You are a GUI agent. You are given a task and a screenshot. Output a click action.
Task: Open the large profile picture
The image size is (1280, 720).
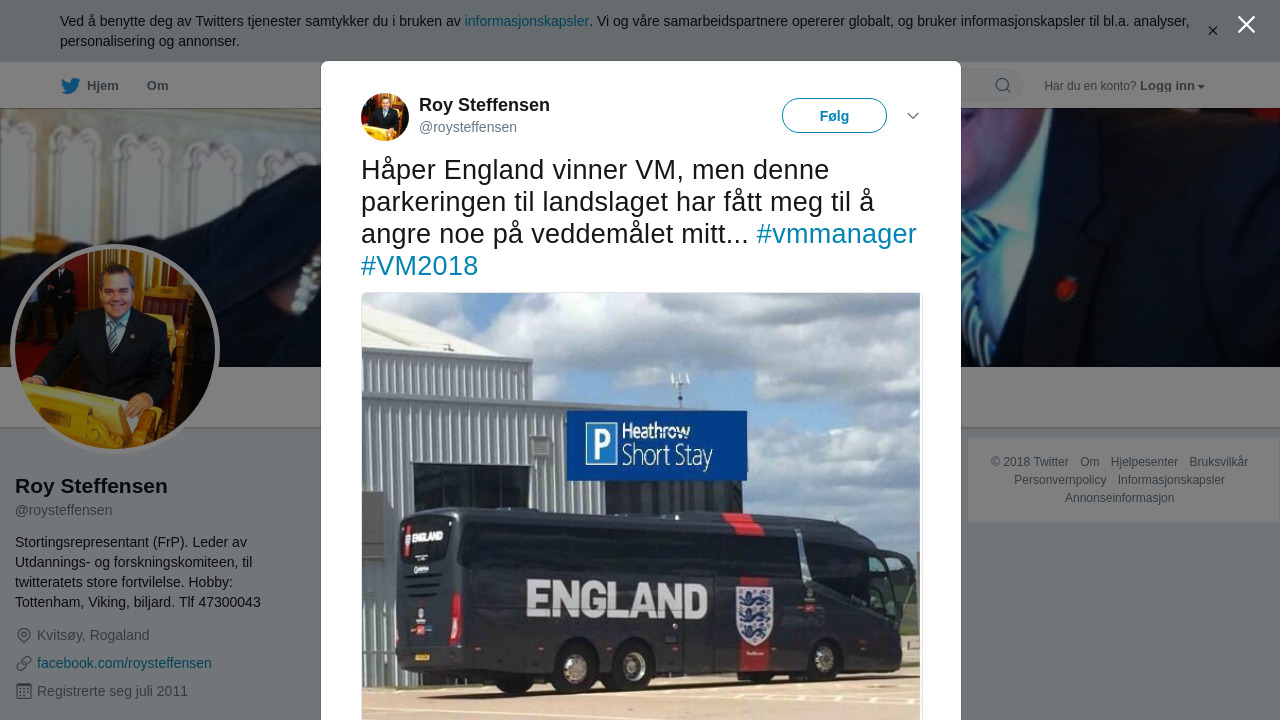(x=115, y=349)
